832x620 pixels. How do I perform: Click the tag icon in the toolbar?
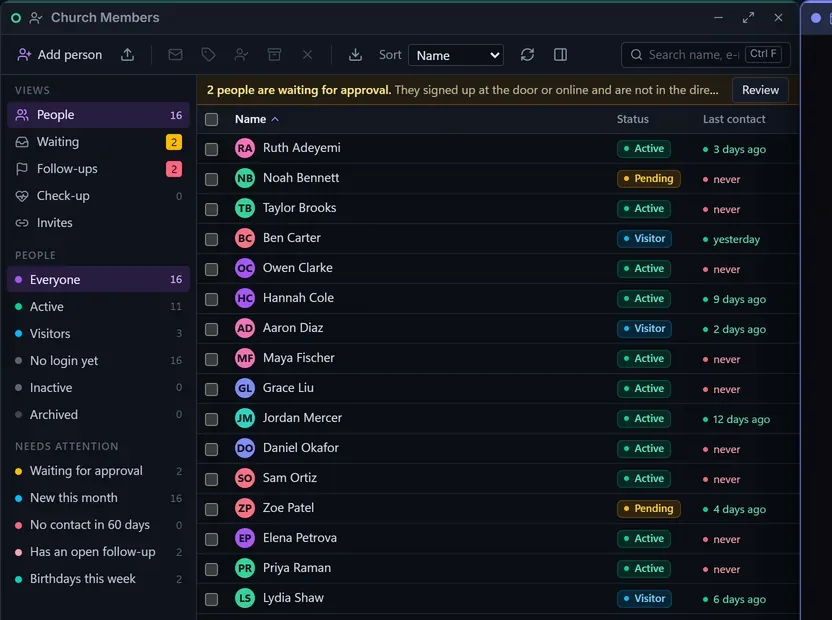209,55
